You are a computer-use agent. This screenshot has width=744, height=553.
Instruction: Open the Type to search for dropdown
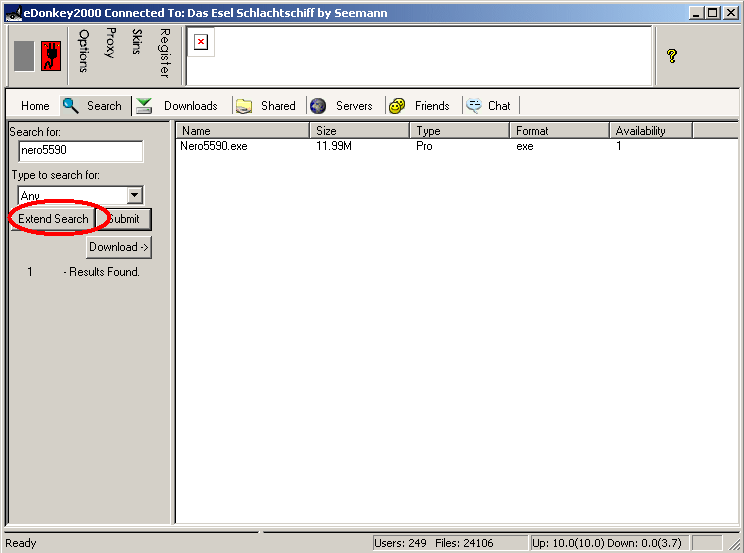pos(135,195)
